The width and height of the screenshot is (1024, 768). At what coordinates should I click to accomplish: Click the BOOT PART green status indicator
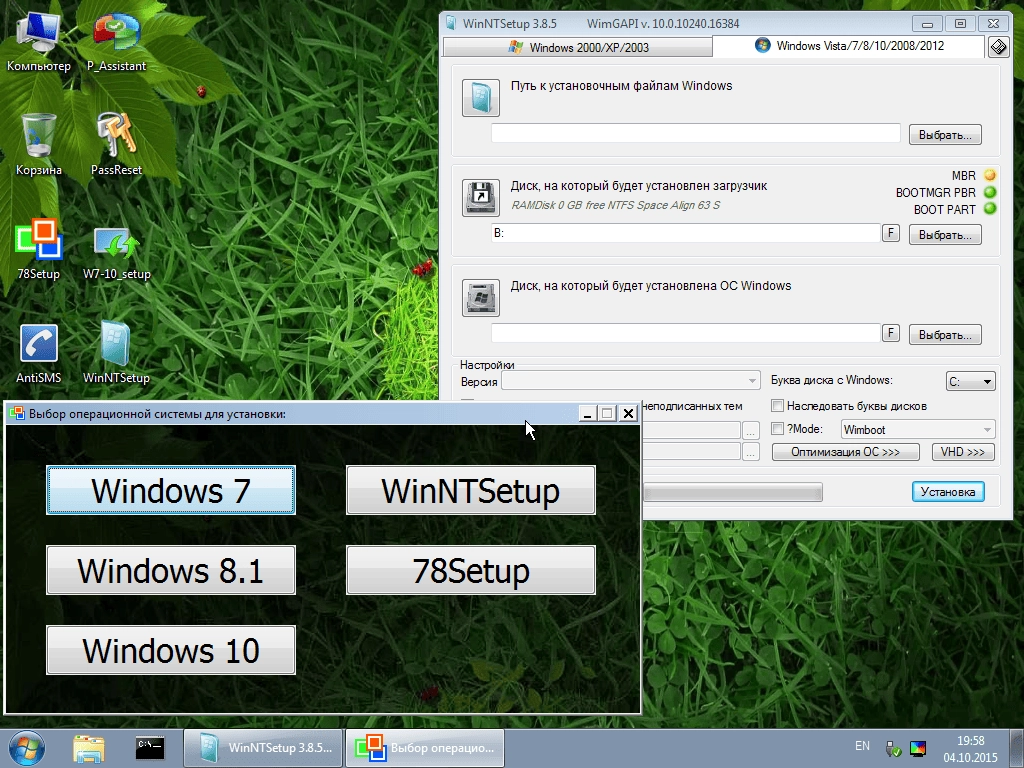(990, 209)
